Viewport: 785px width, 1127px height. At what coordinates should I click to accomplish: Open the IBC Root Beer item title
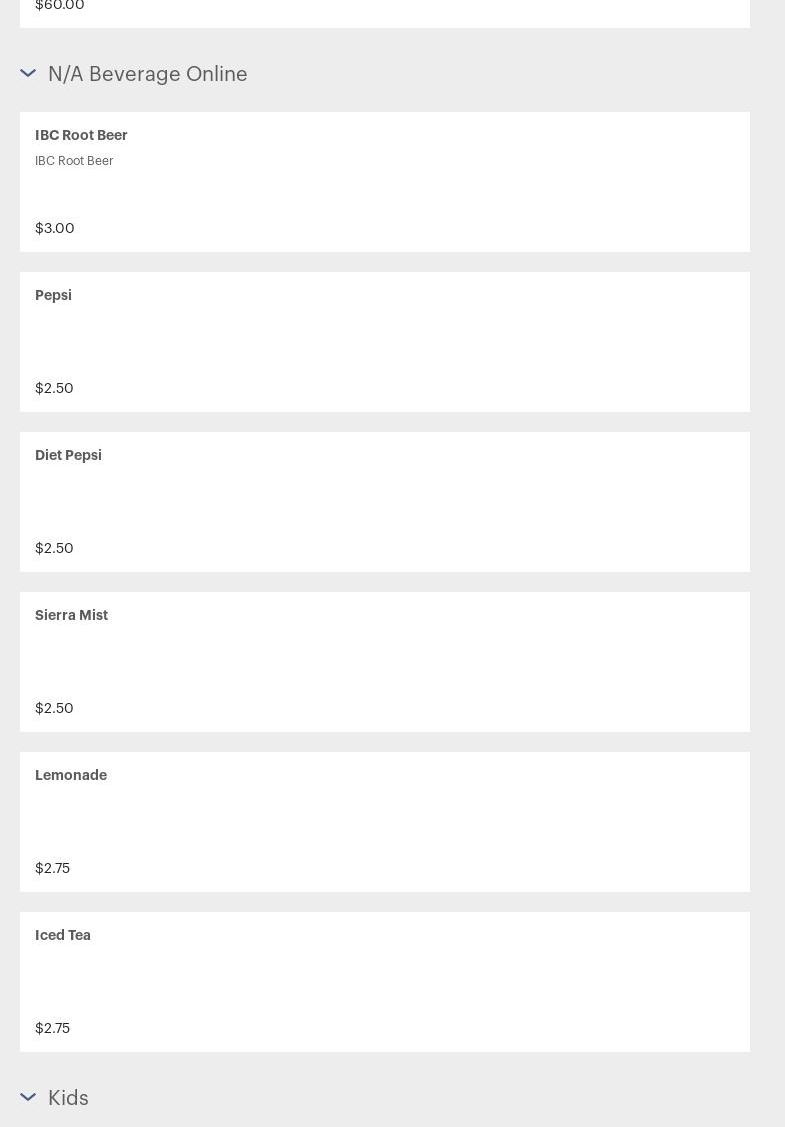point(81,135)
